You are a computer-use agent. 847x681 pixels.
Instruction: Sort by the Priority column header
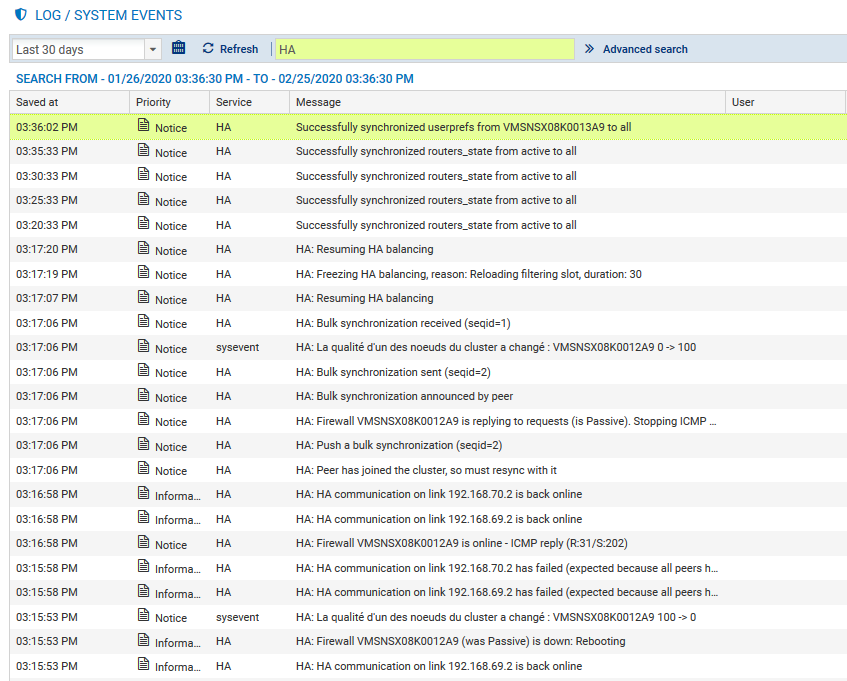(154, 102)
